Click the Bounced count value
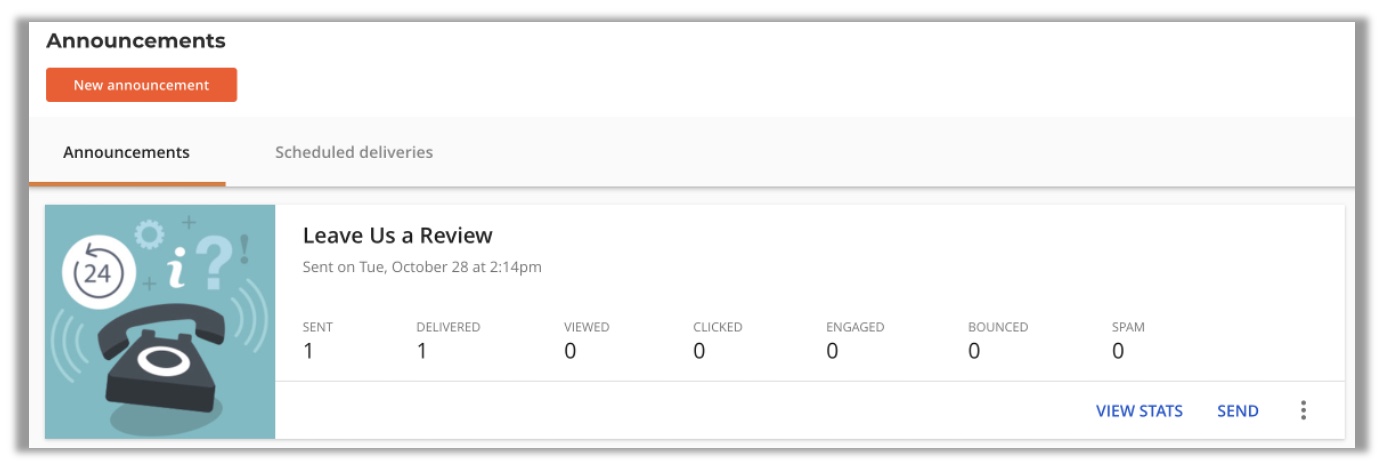This screenshot has width=1380, height=466. tap(974, 351)
